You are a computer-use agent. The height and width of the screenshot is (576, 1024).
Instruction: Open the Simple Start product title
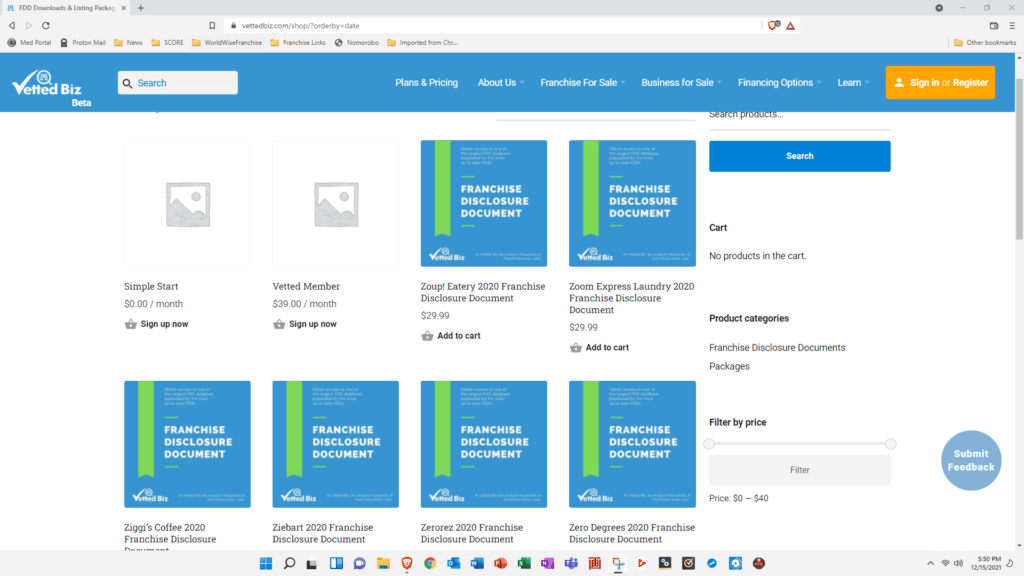pyautogui.click(x=151, y=286)
